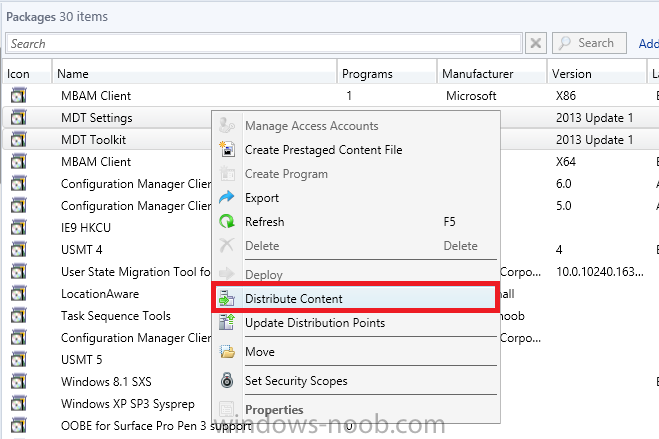659x439 pixels.
Task: Click the Manage Access Accounts icon
Action: click(227, 126)
